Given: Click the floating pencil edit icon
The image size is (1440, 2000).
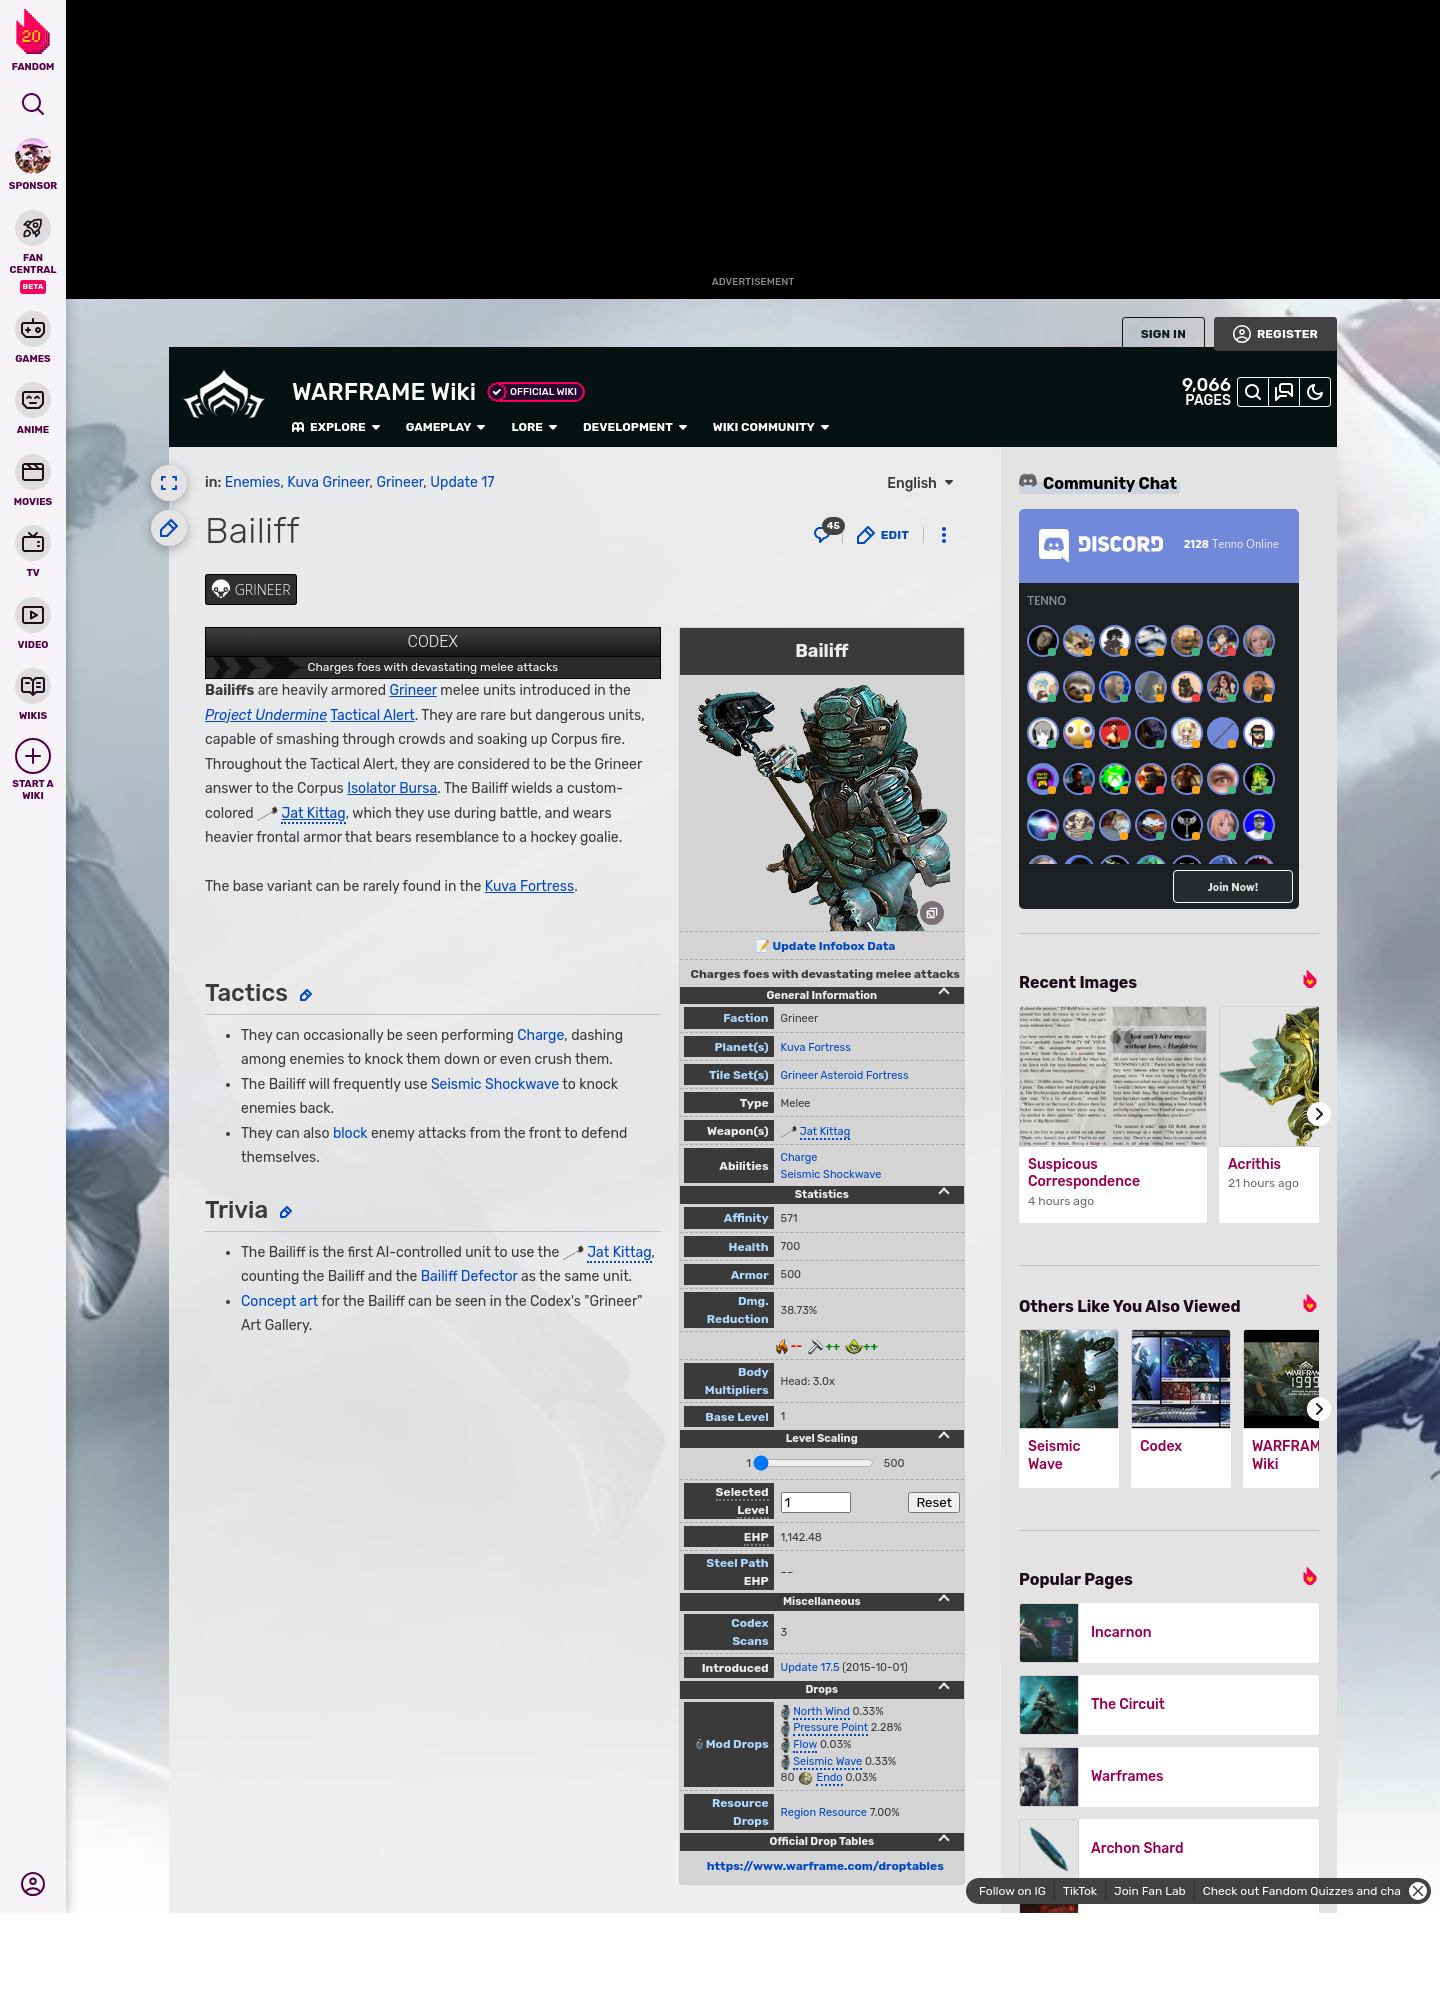Looking at the screenshot, I should point(169,528).
